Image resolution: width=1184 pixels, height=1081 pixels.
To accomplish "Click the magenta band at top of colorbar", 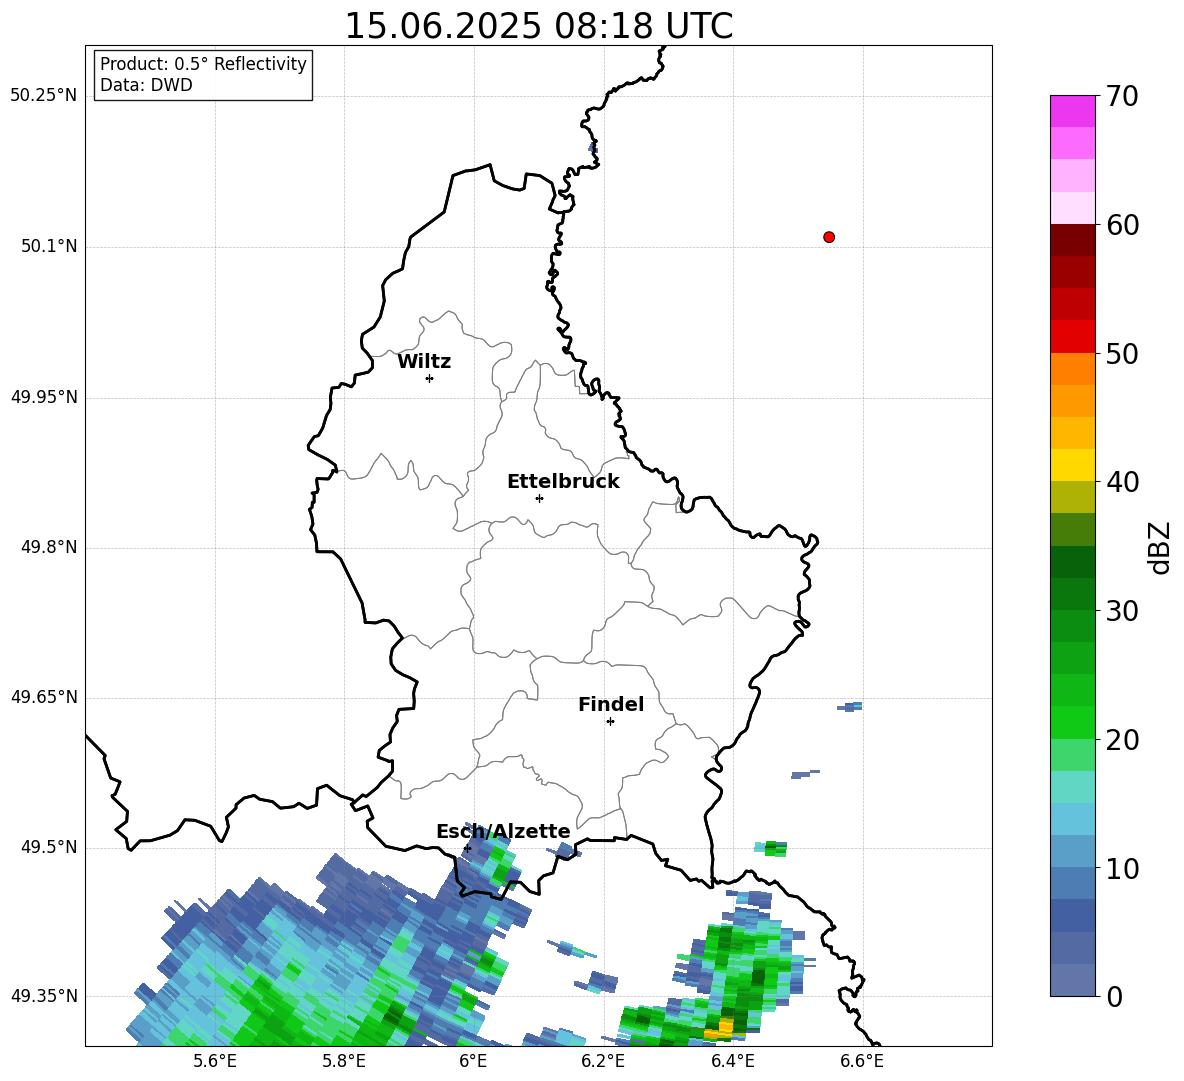I will [1072, 111].
